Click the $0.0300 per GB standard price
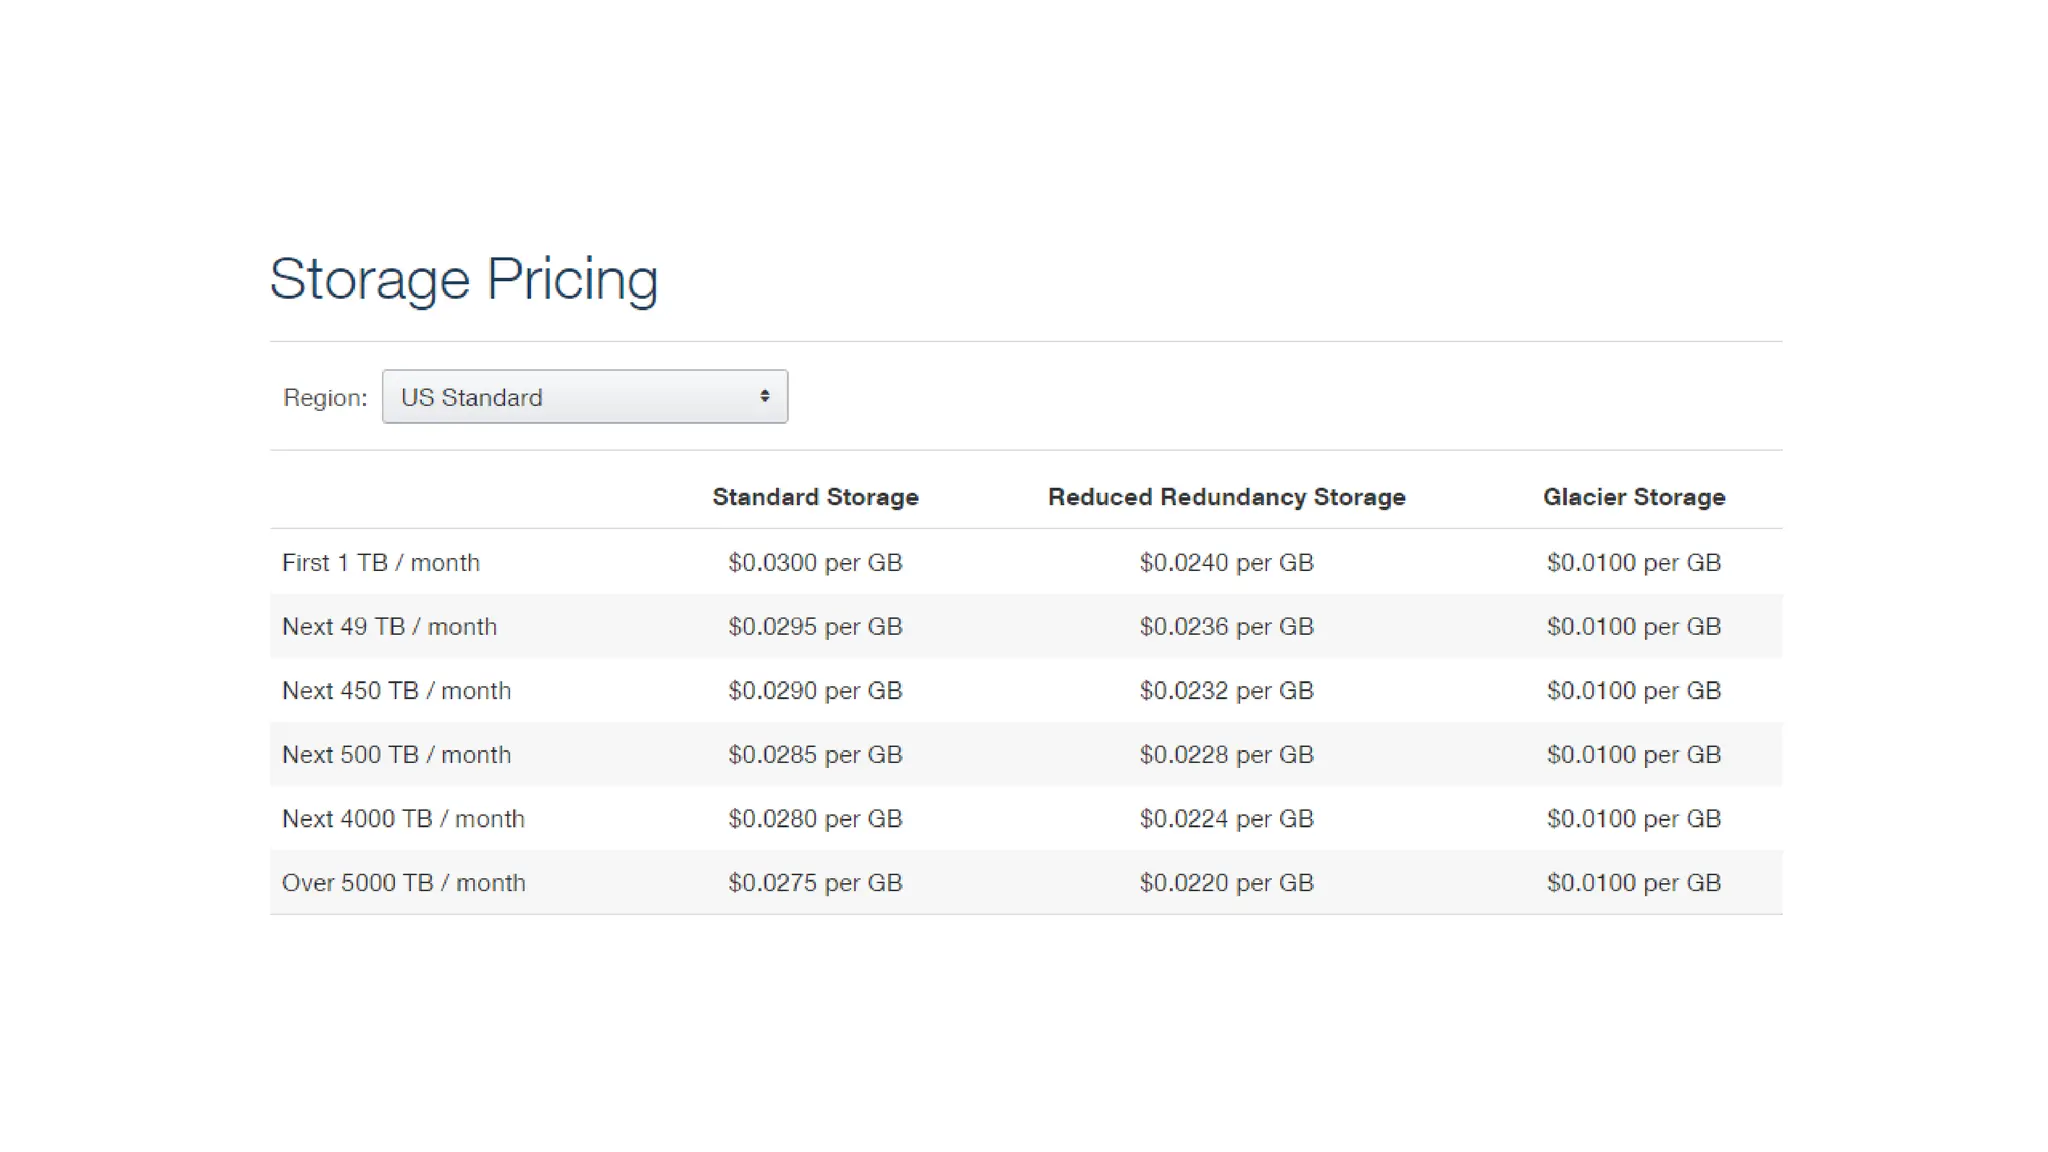The height and width of the screenshot is (1152, 2048). click(x=815, y=563)
